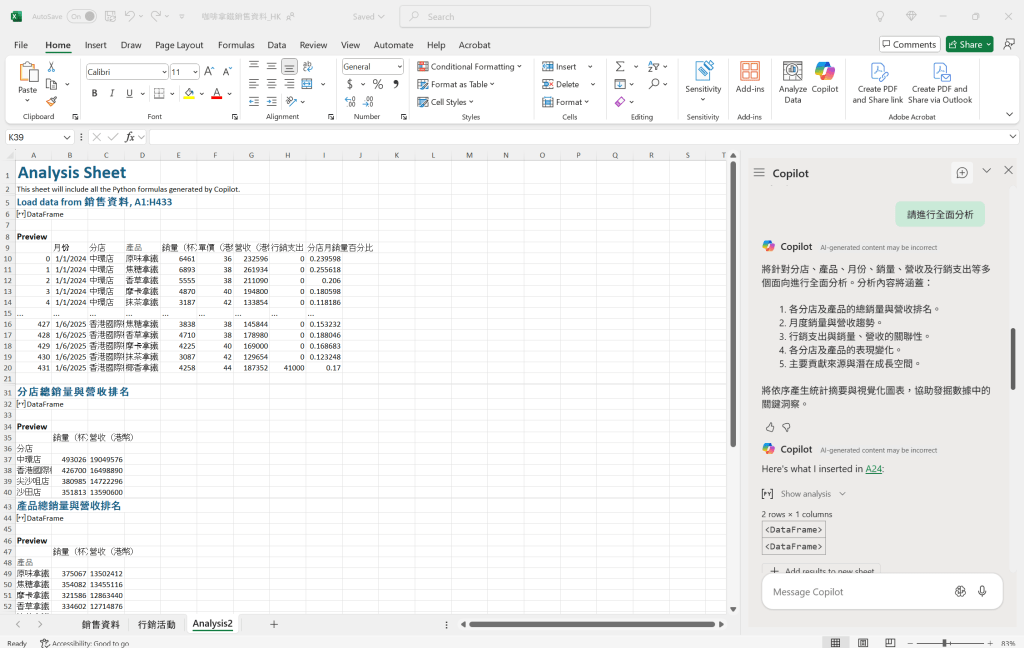Expand Cell Styles menu
This screenshot has width=1024, height=648.
tap(445, 102)
